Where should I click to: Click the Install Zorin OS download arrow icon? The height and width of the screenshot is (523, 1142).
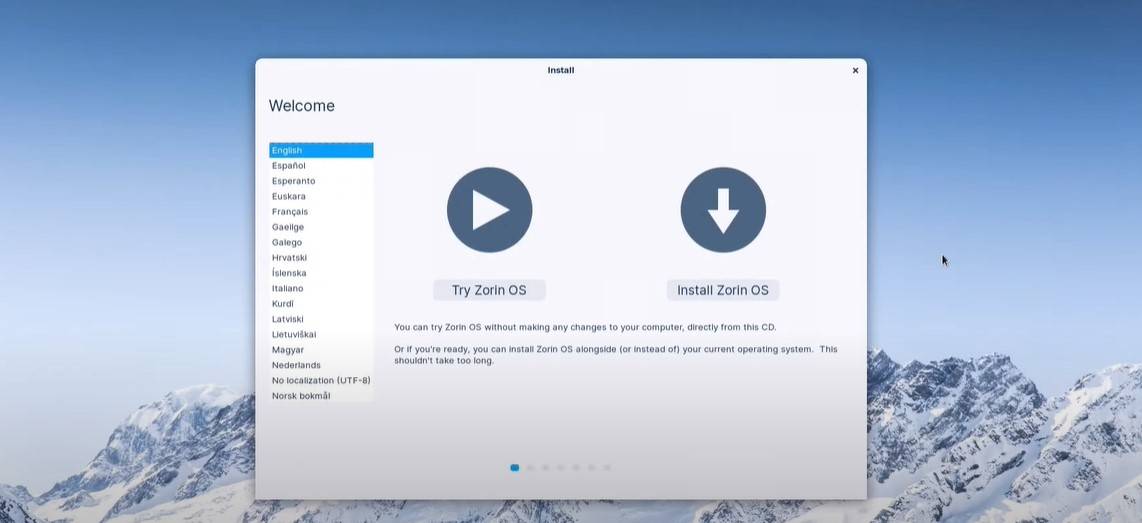(x=723, y=210)
